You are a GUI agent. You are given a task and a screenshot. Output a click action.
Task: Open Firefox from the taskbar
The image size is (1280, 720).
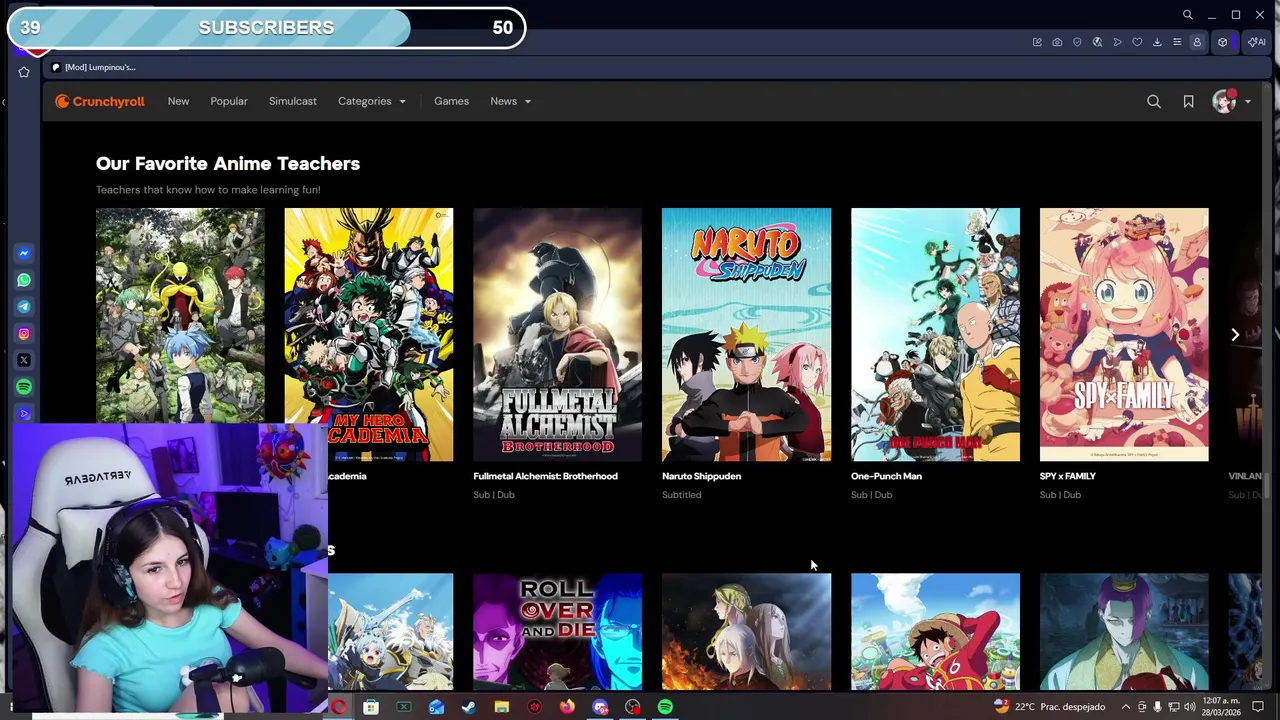pos(567,707)
